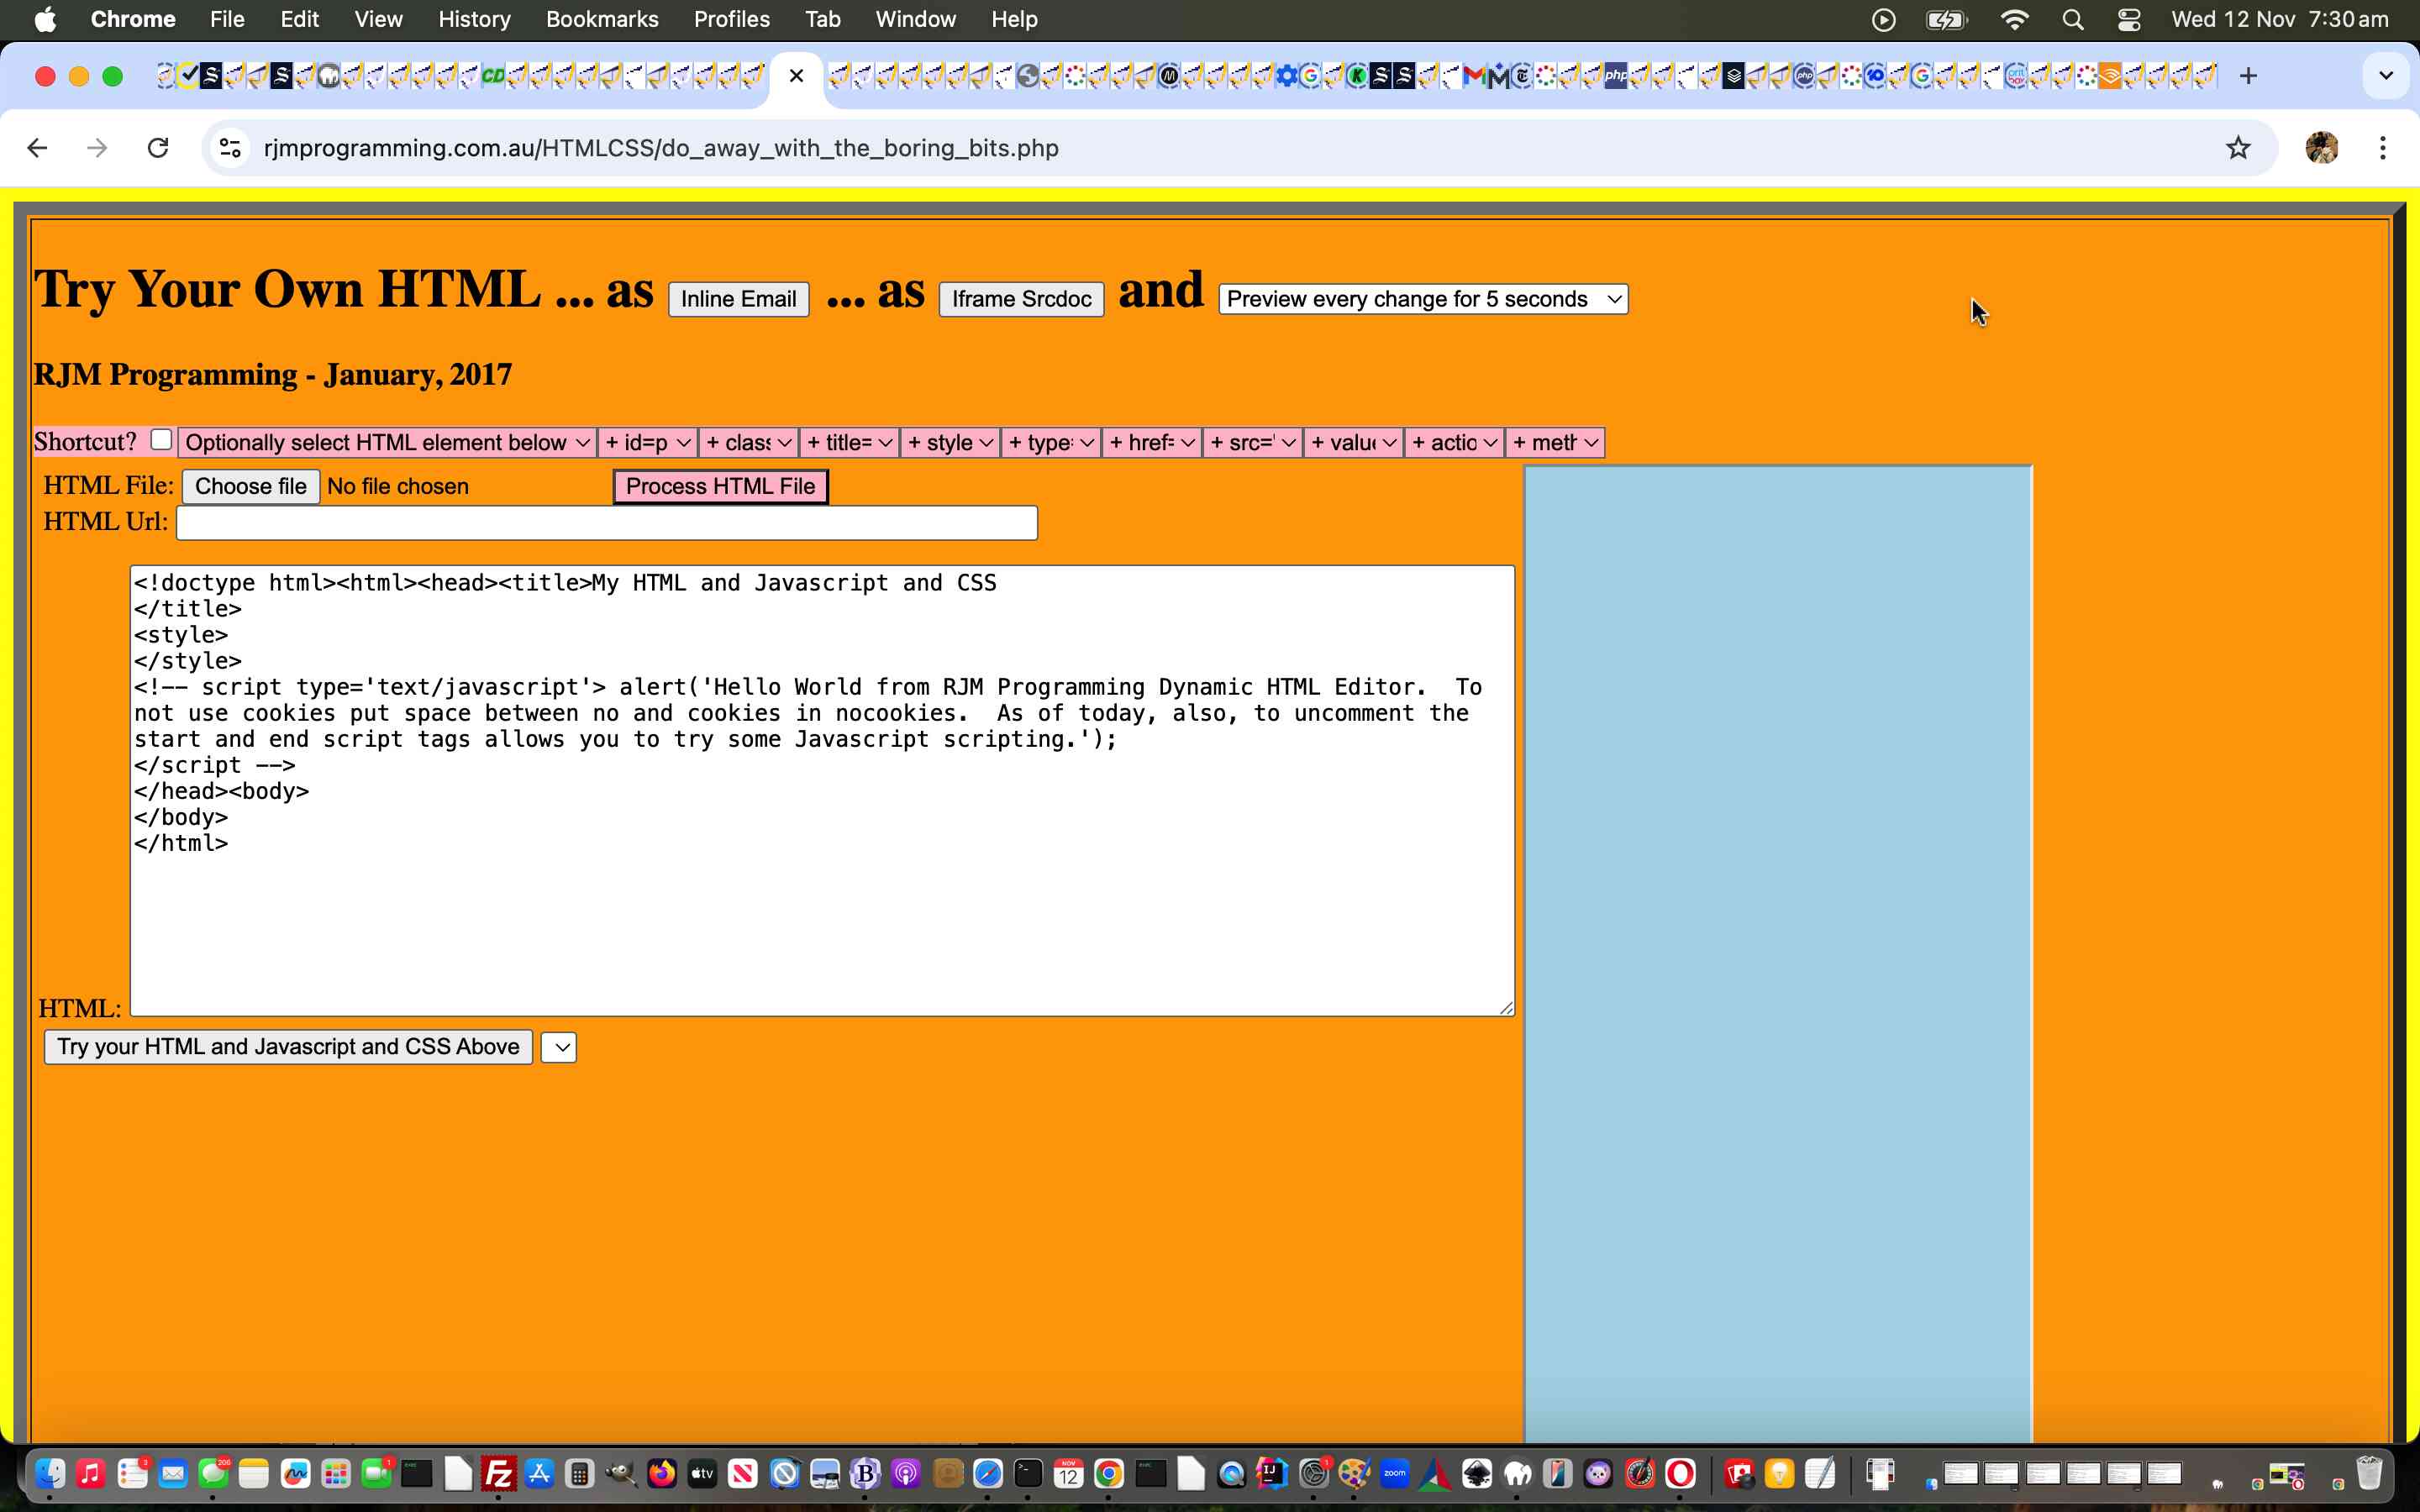This screenshot has height=1512, width=2420.
Task: Launch FileZilla from the Dock
Action: coord(500,1473)
